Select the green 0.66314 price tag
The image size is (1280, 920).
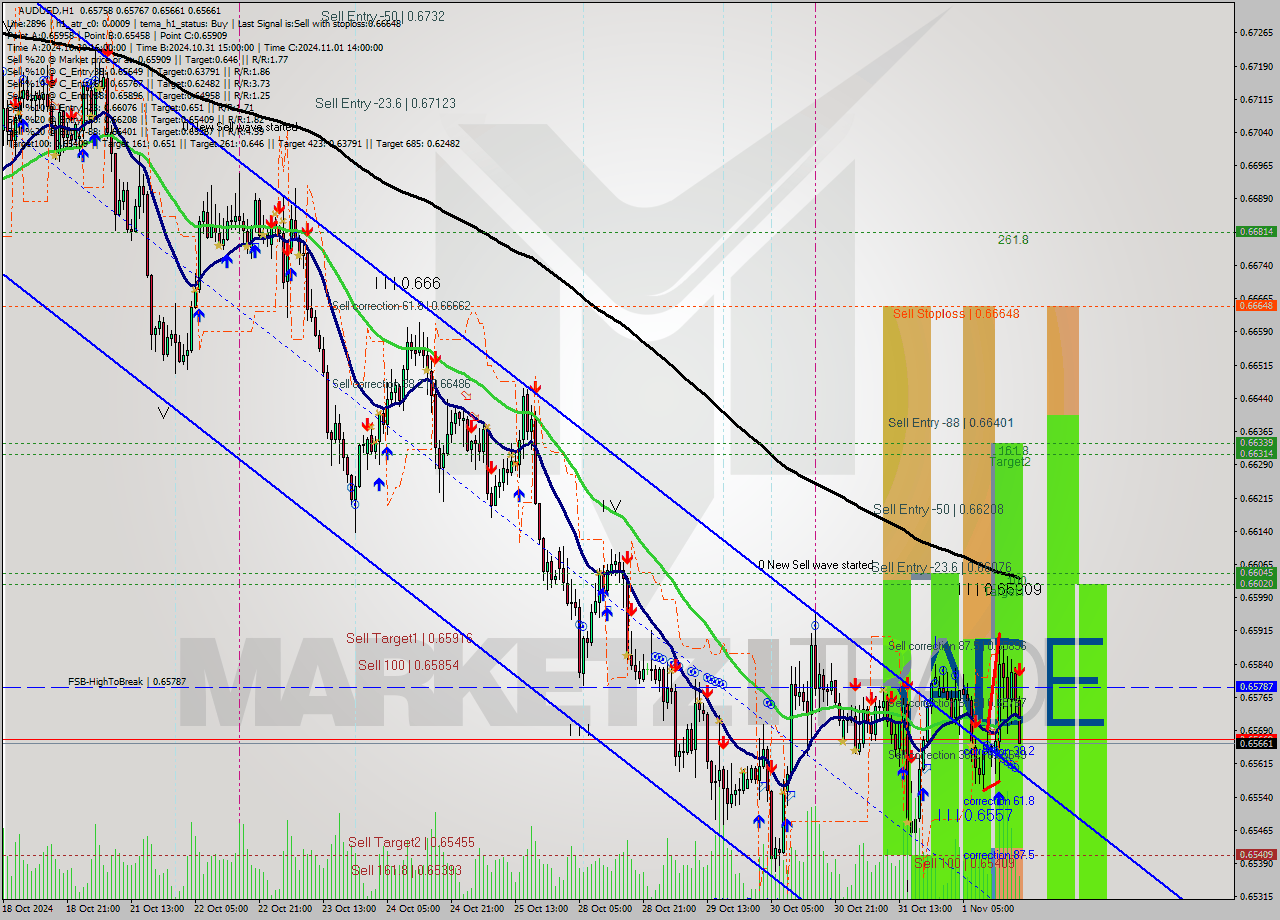[x=1255, y=453]
